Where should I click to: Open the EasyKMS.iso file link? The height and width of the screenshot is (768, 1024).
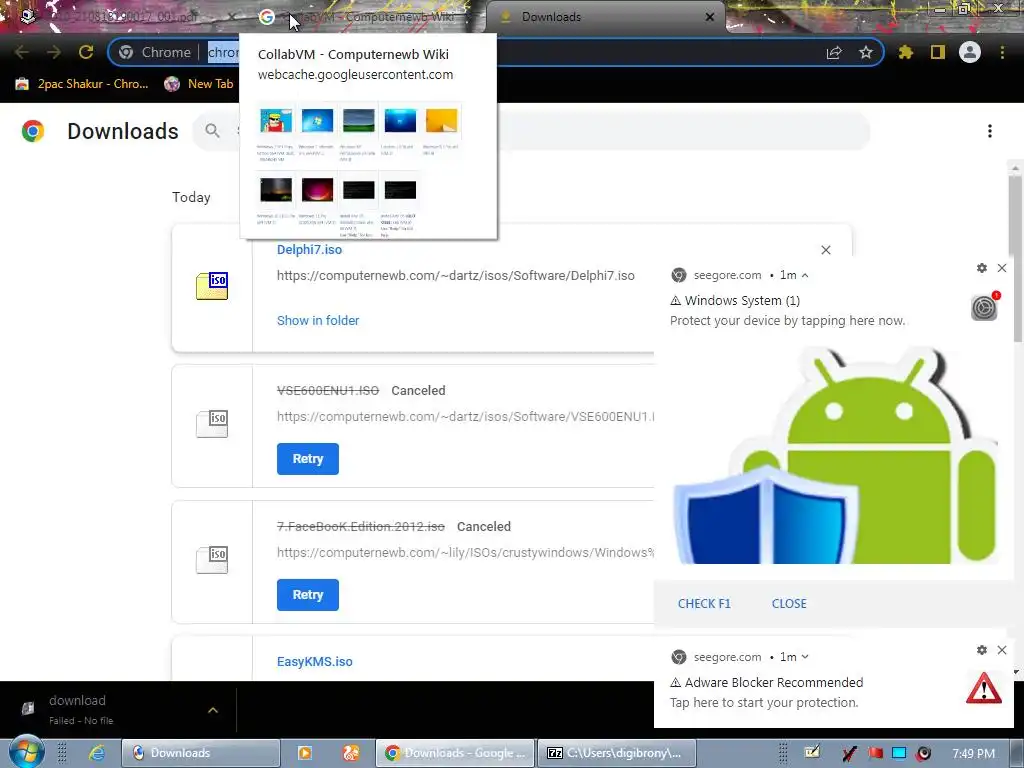[315, 662]
